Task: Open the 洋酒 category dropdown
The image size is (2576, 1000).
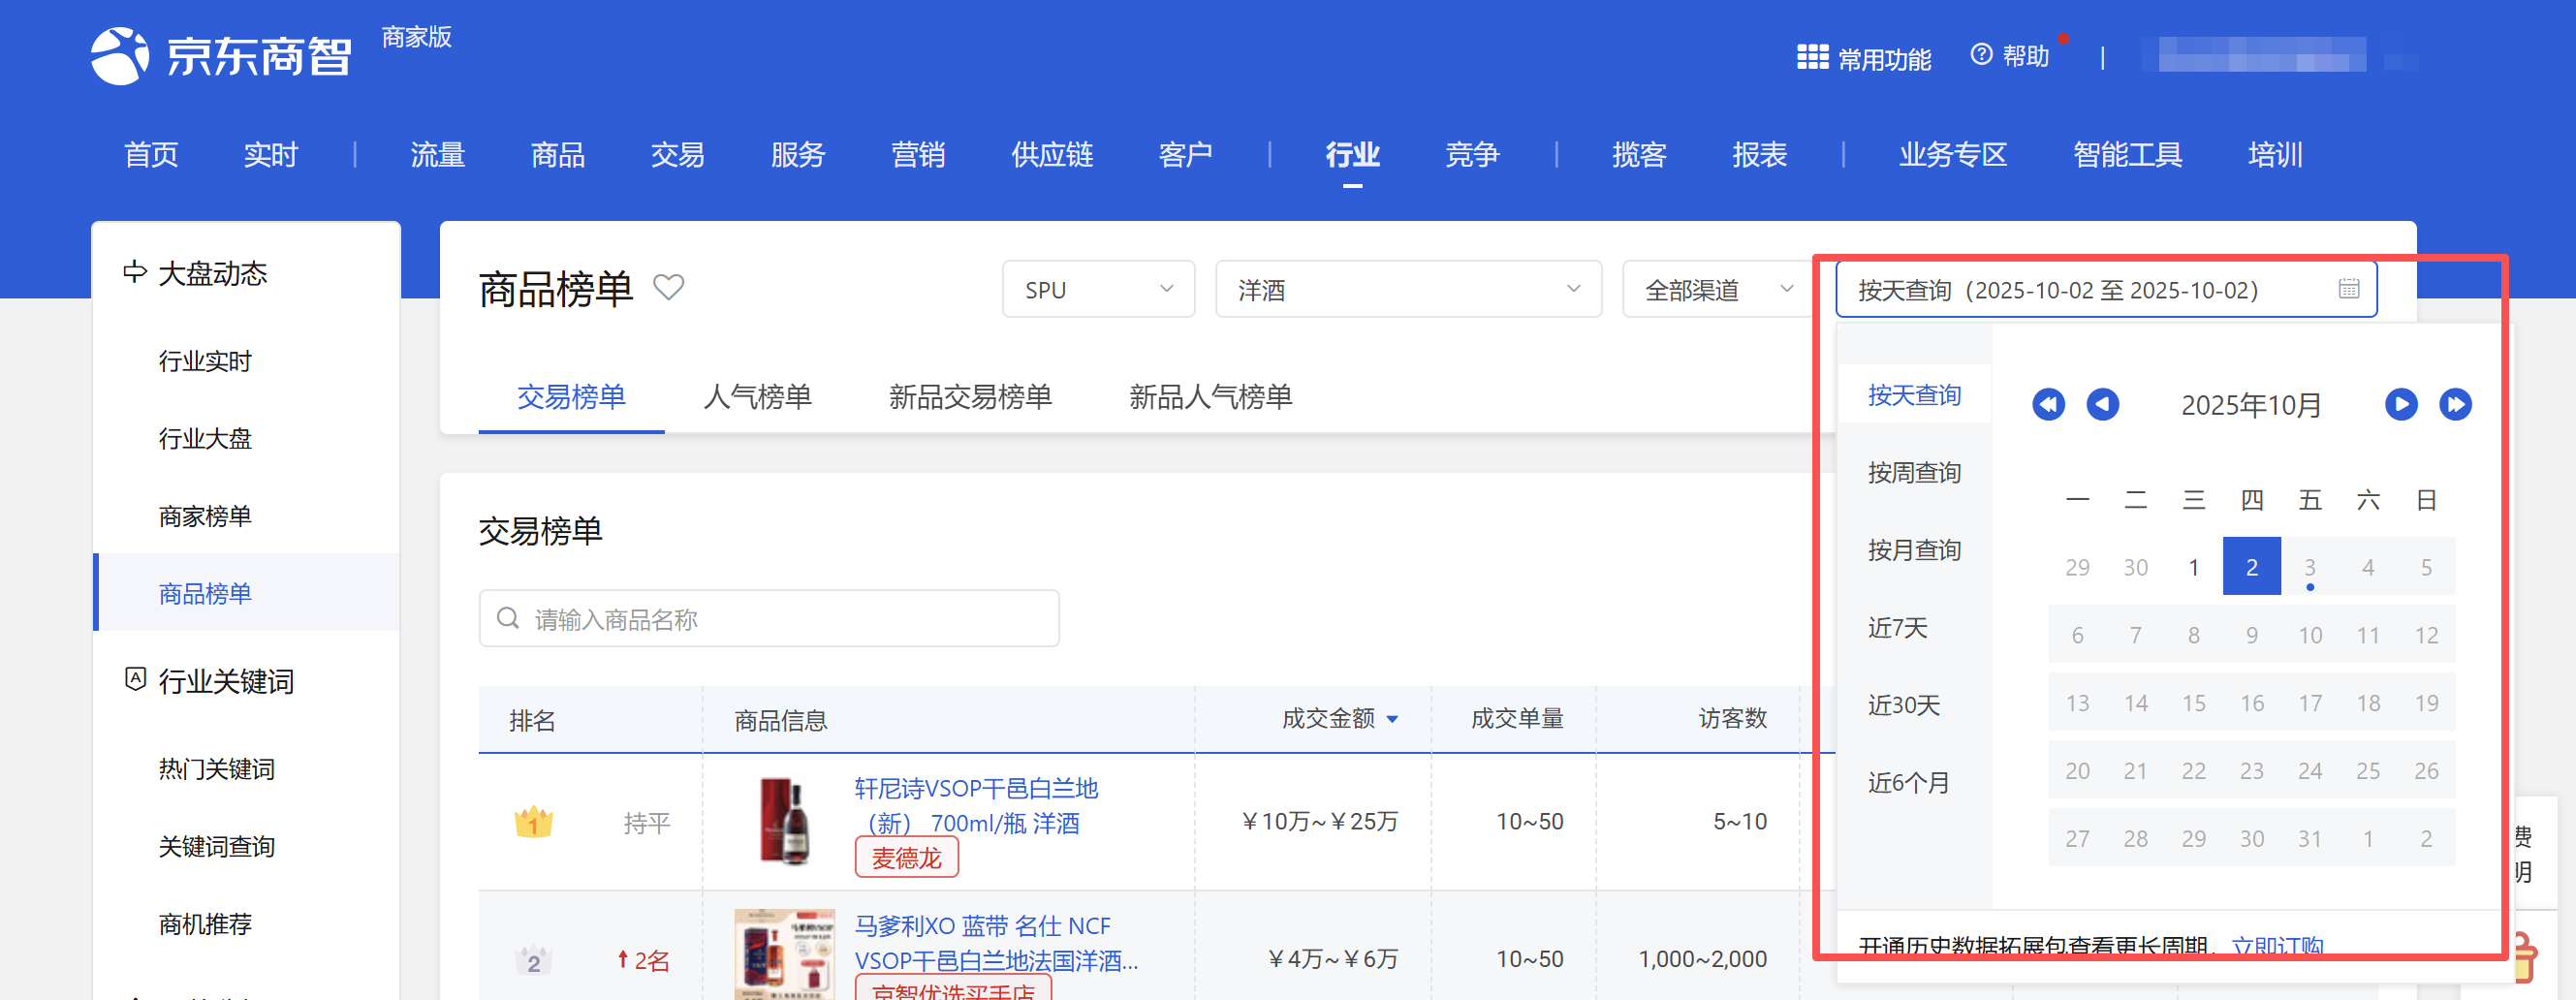Action: click(1408, 289)
